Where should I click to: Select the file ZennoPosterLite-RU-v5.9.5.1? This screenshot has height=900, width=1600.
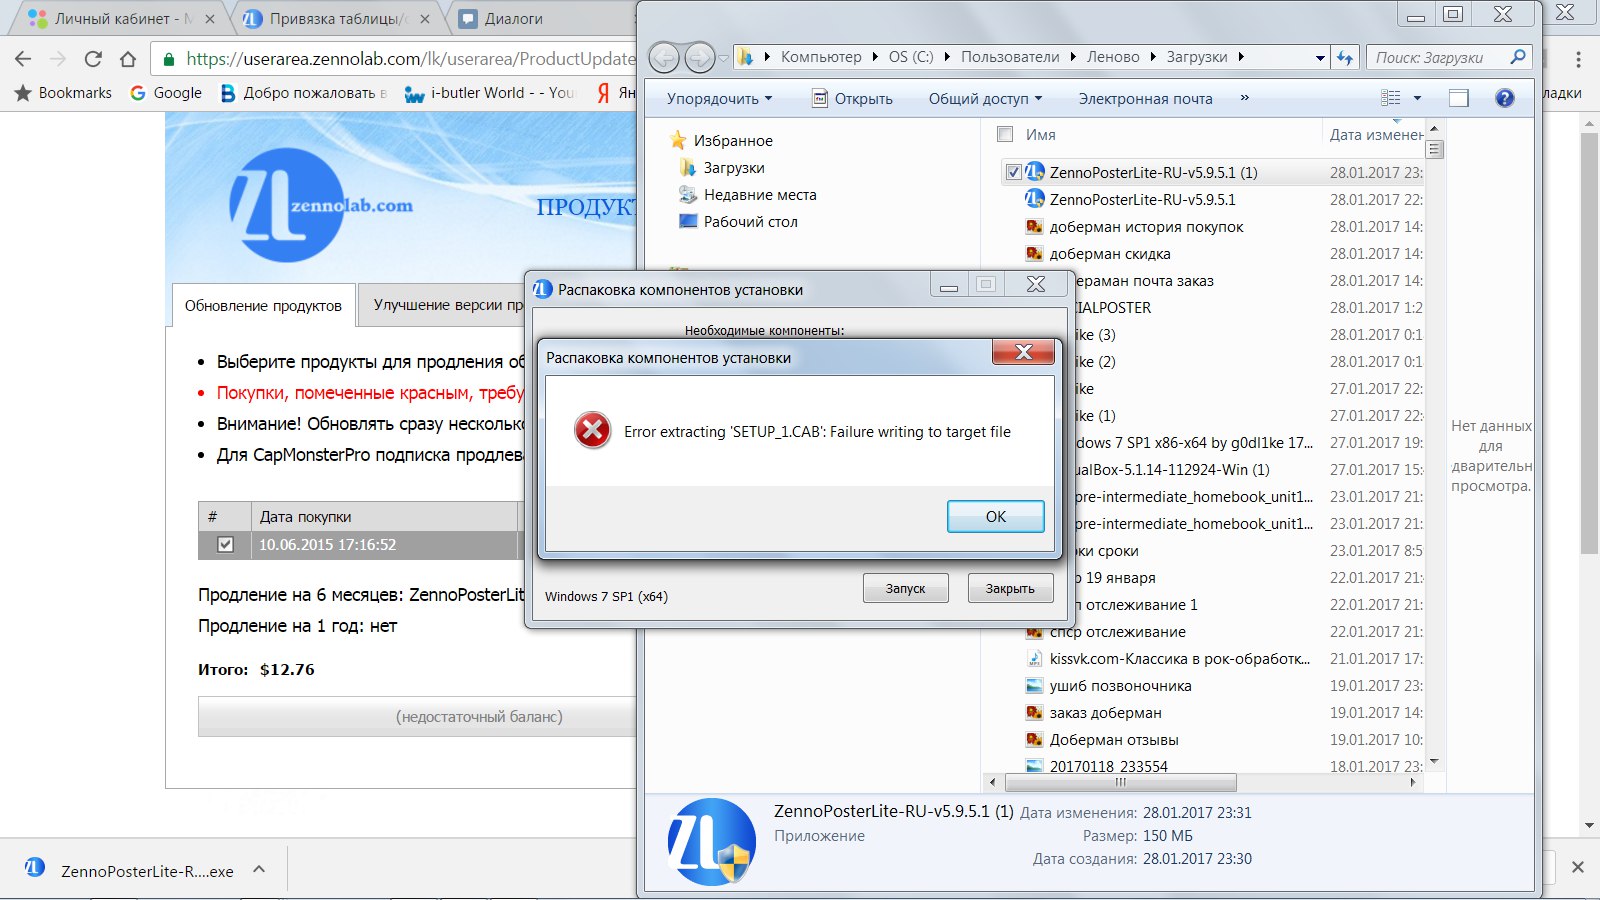point(1142,199)
